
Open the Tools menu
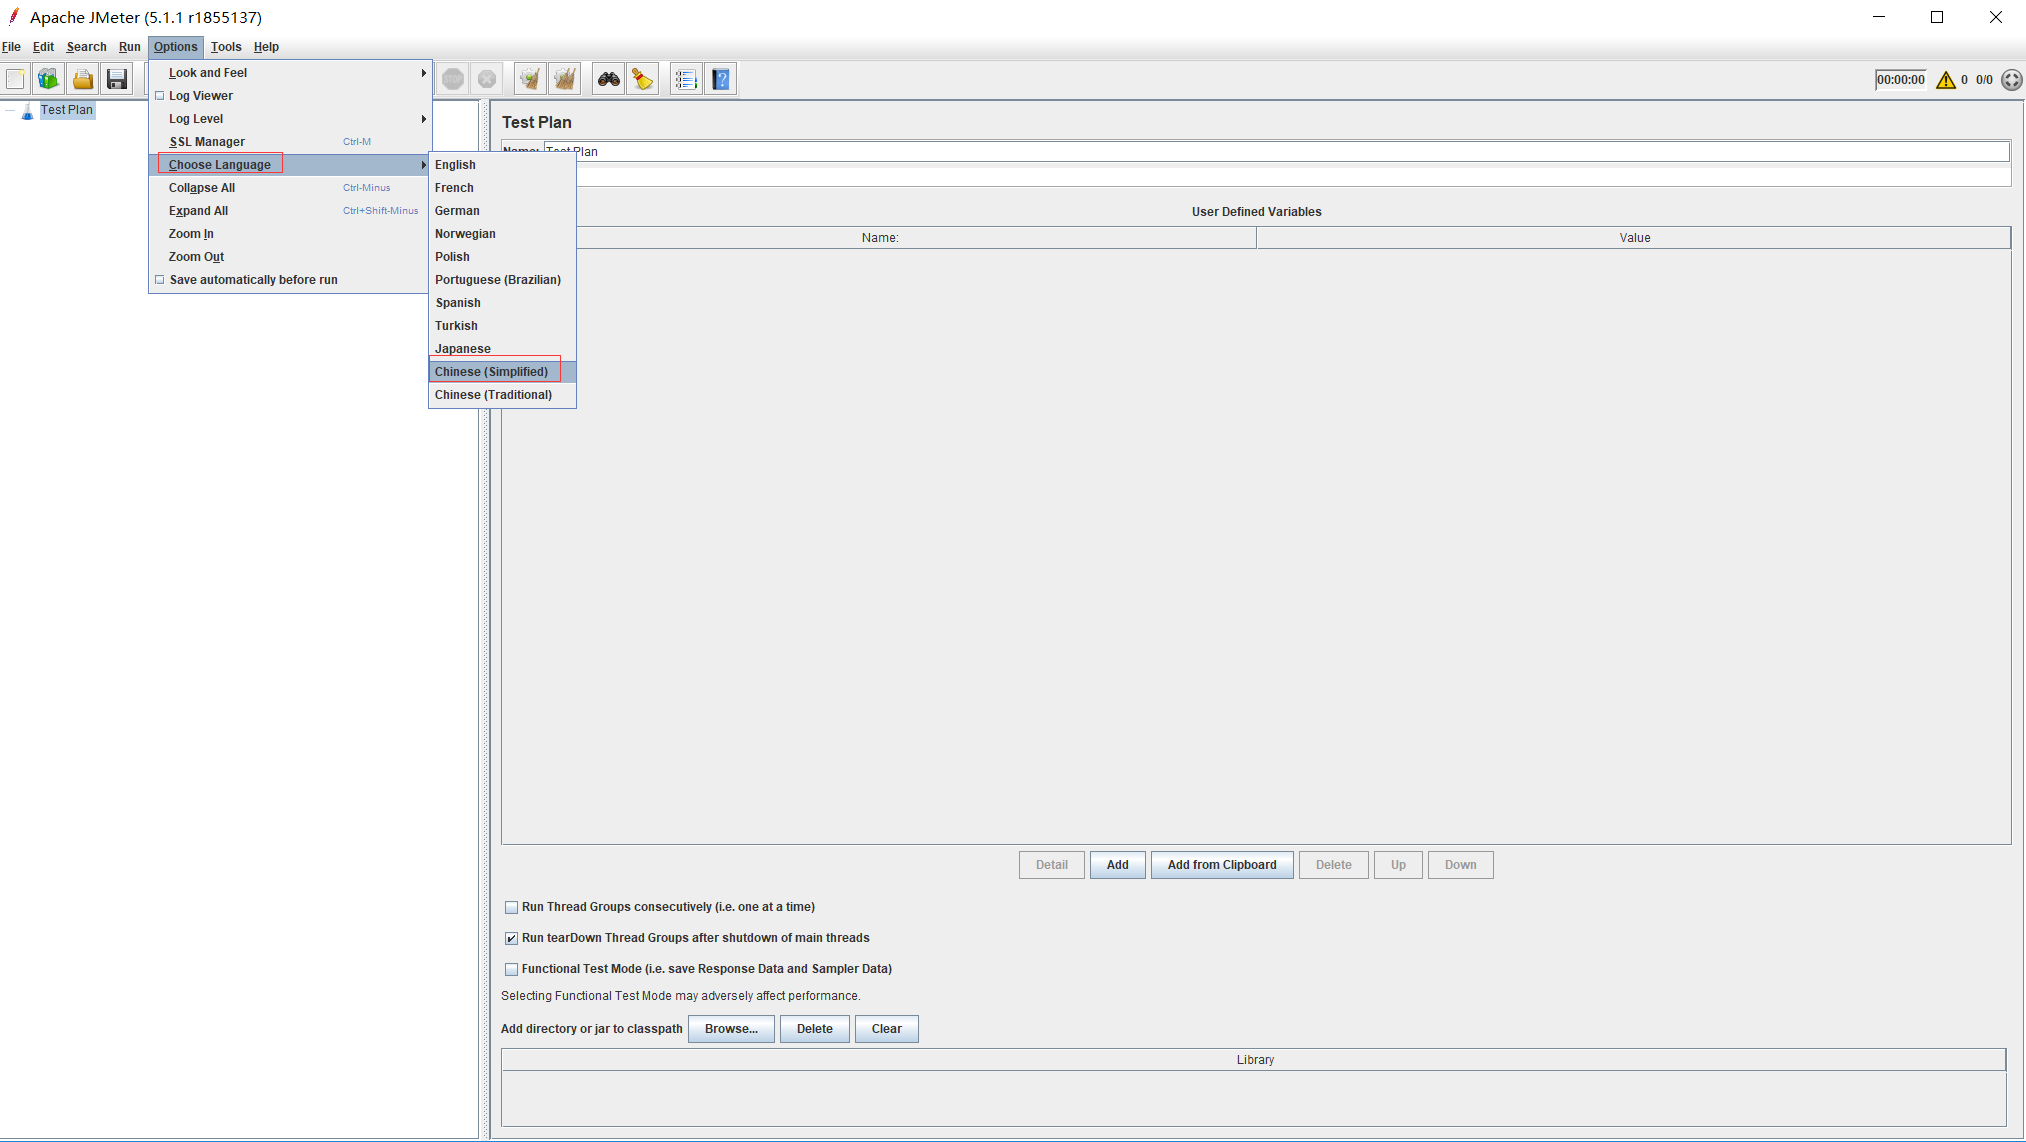(226, 47)
